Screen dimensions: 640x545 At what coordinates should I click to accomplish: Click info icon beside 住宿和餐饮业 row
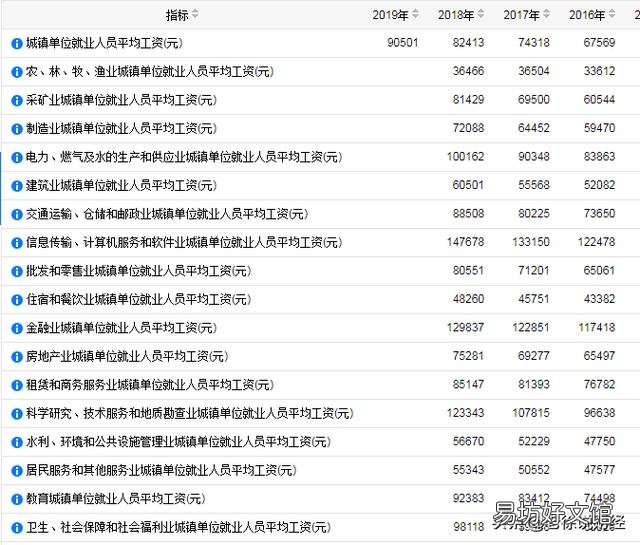click(x=16, y=300)
